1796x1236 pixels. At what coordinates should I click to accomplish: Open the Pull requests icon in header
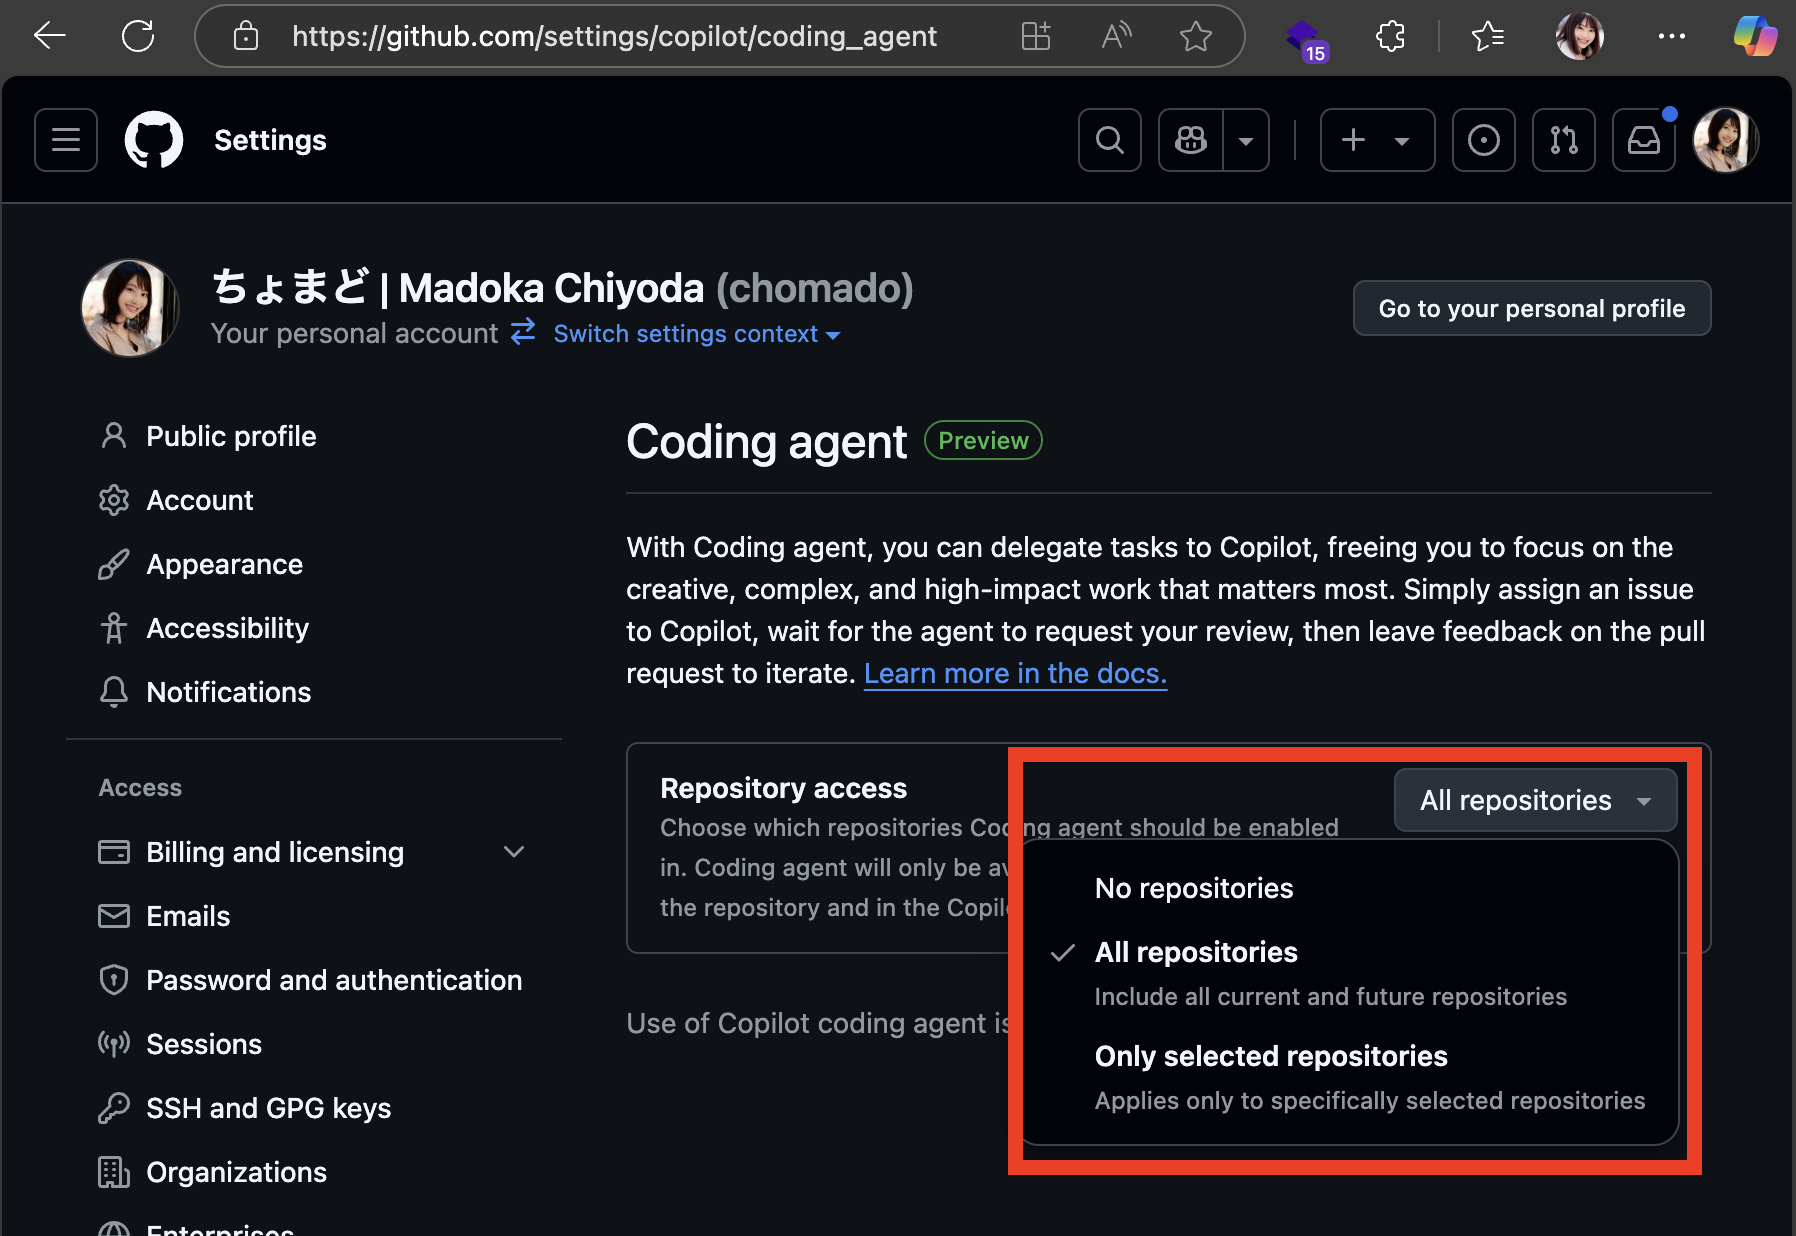pyautogui.click(x=1564, y=140)
